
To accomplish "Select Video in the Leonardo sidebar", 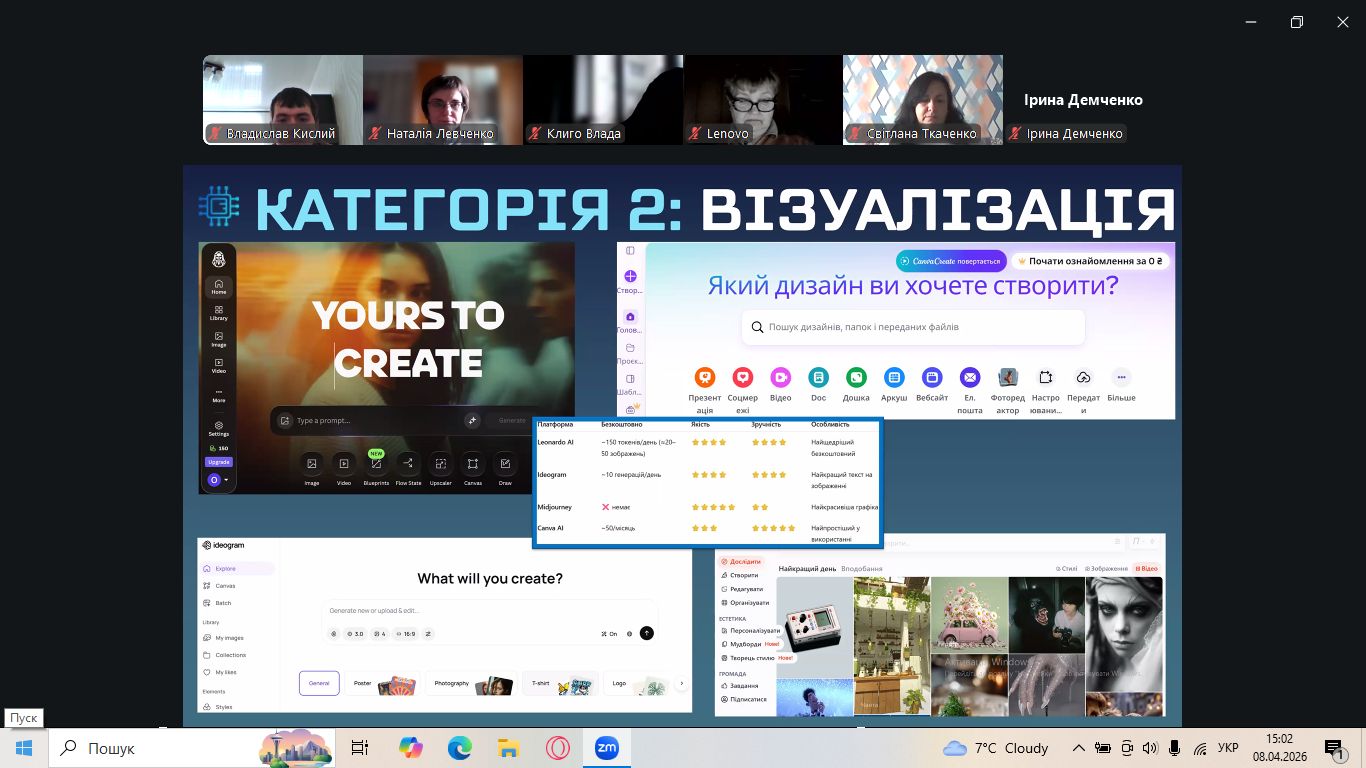I will 218,365.
